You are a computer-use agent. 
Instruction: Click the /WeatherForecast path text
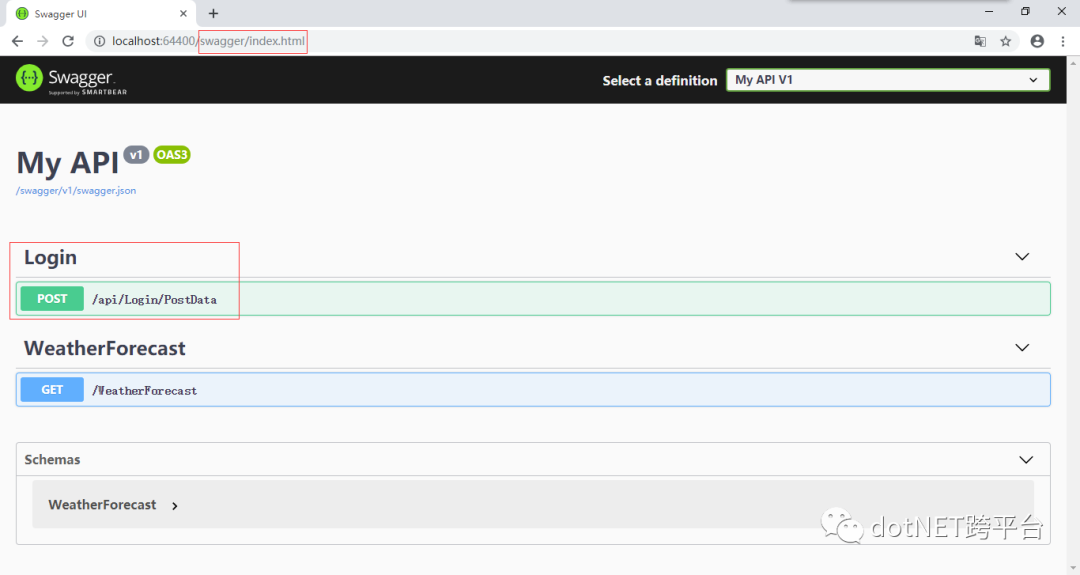[145, 390]
